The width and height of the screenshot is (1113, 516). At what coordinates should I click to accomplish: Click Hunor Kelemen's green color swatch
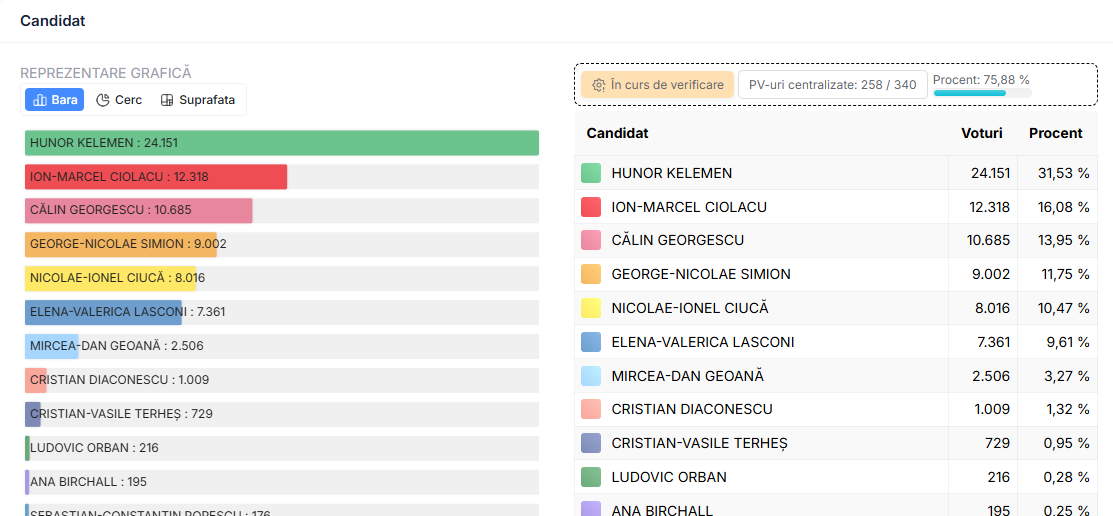pyautogui.click(x=591, y=173)
